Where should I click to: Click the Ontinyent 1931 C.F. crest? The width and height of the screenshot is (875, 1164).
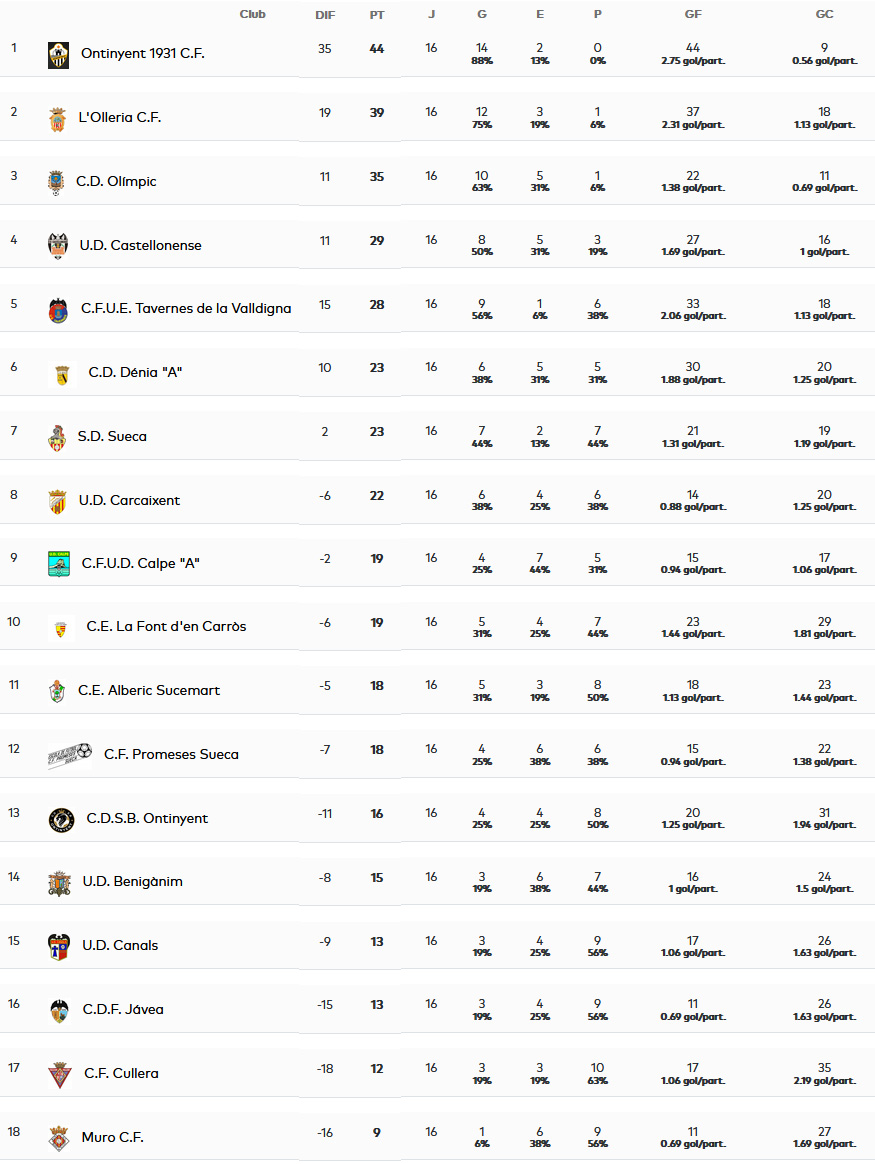coord(58,54)
